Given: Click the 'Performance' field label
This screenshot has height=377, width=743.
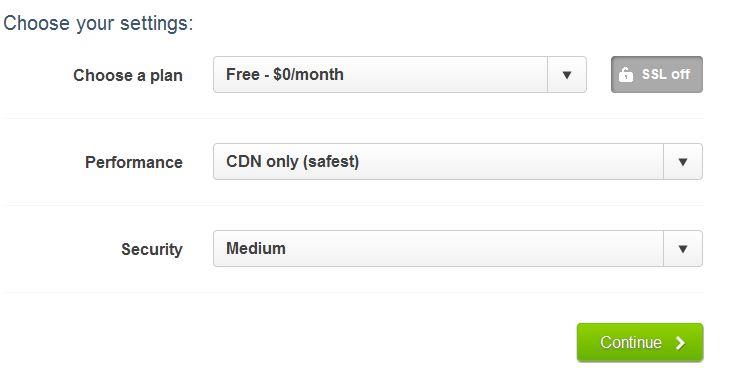Looking at the screenshot, I should pyautogui.click(x=134, y=162).
